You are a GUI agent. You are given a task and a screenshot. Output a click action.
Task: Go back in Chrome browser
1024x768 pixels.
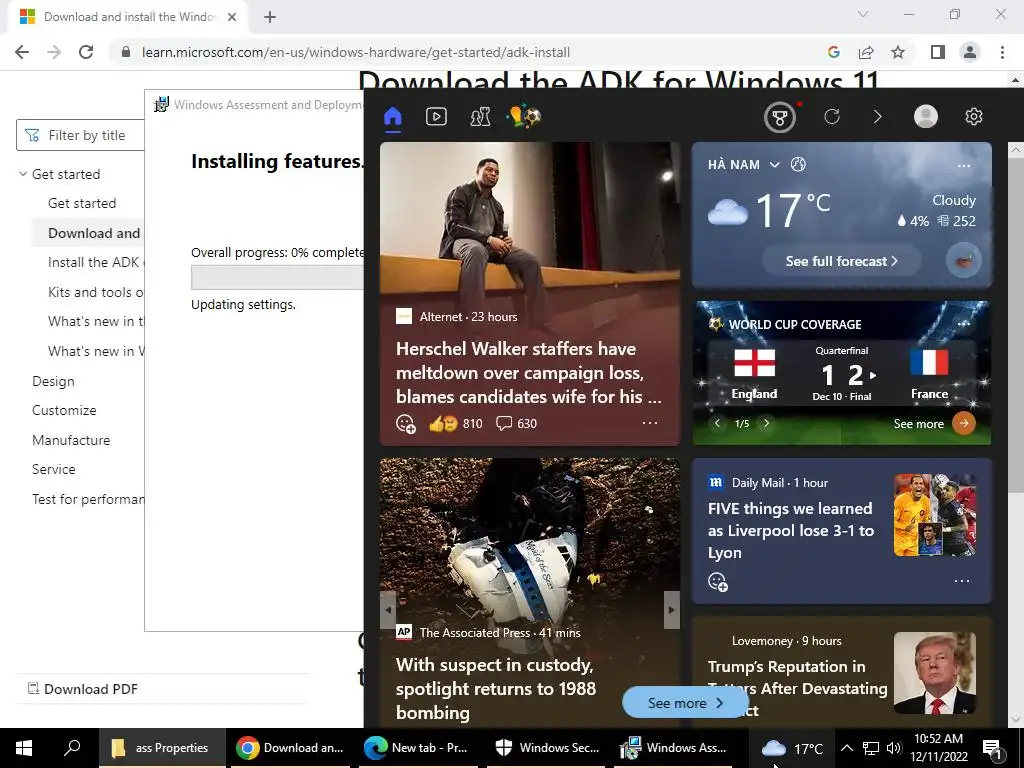pos(22,52)
